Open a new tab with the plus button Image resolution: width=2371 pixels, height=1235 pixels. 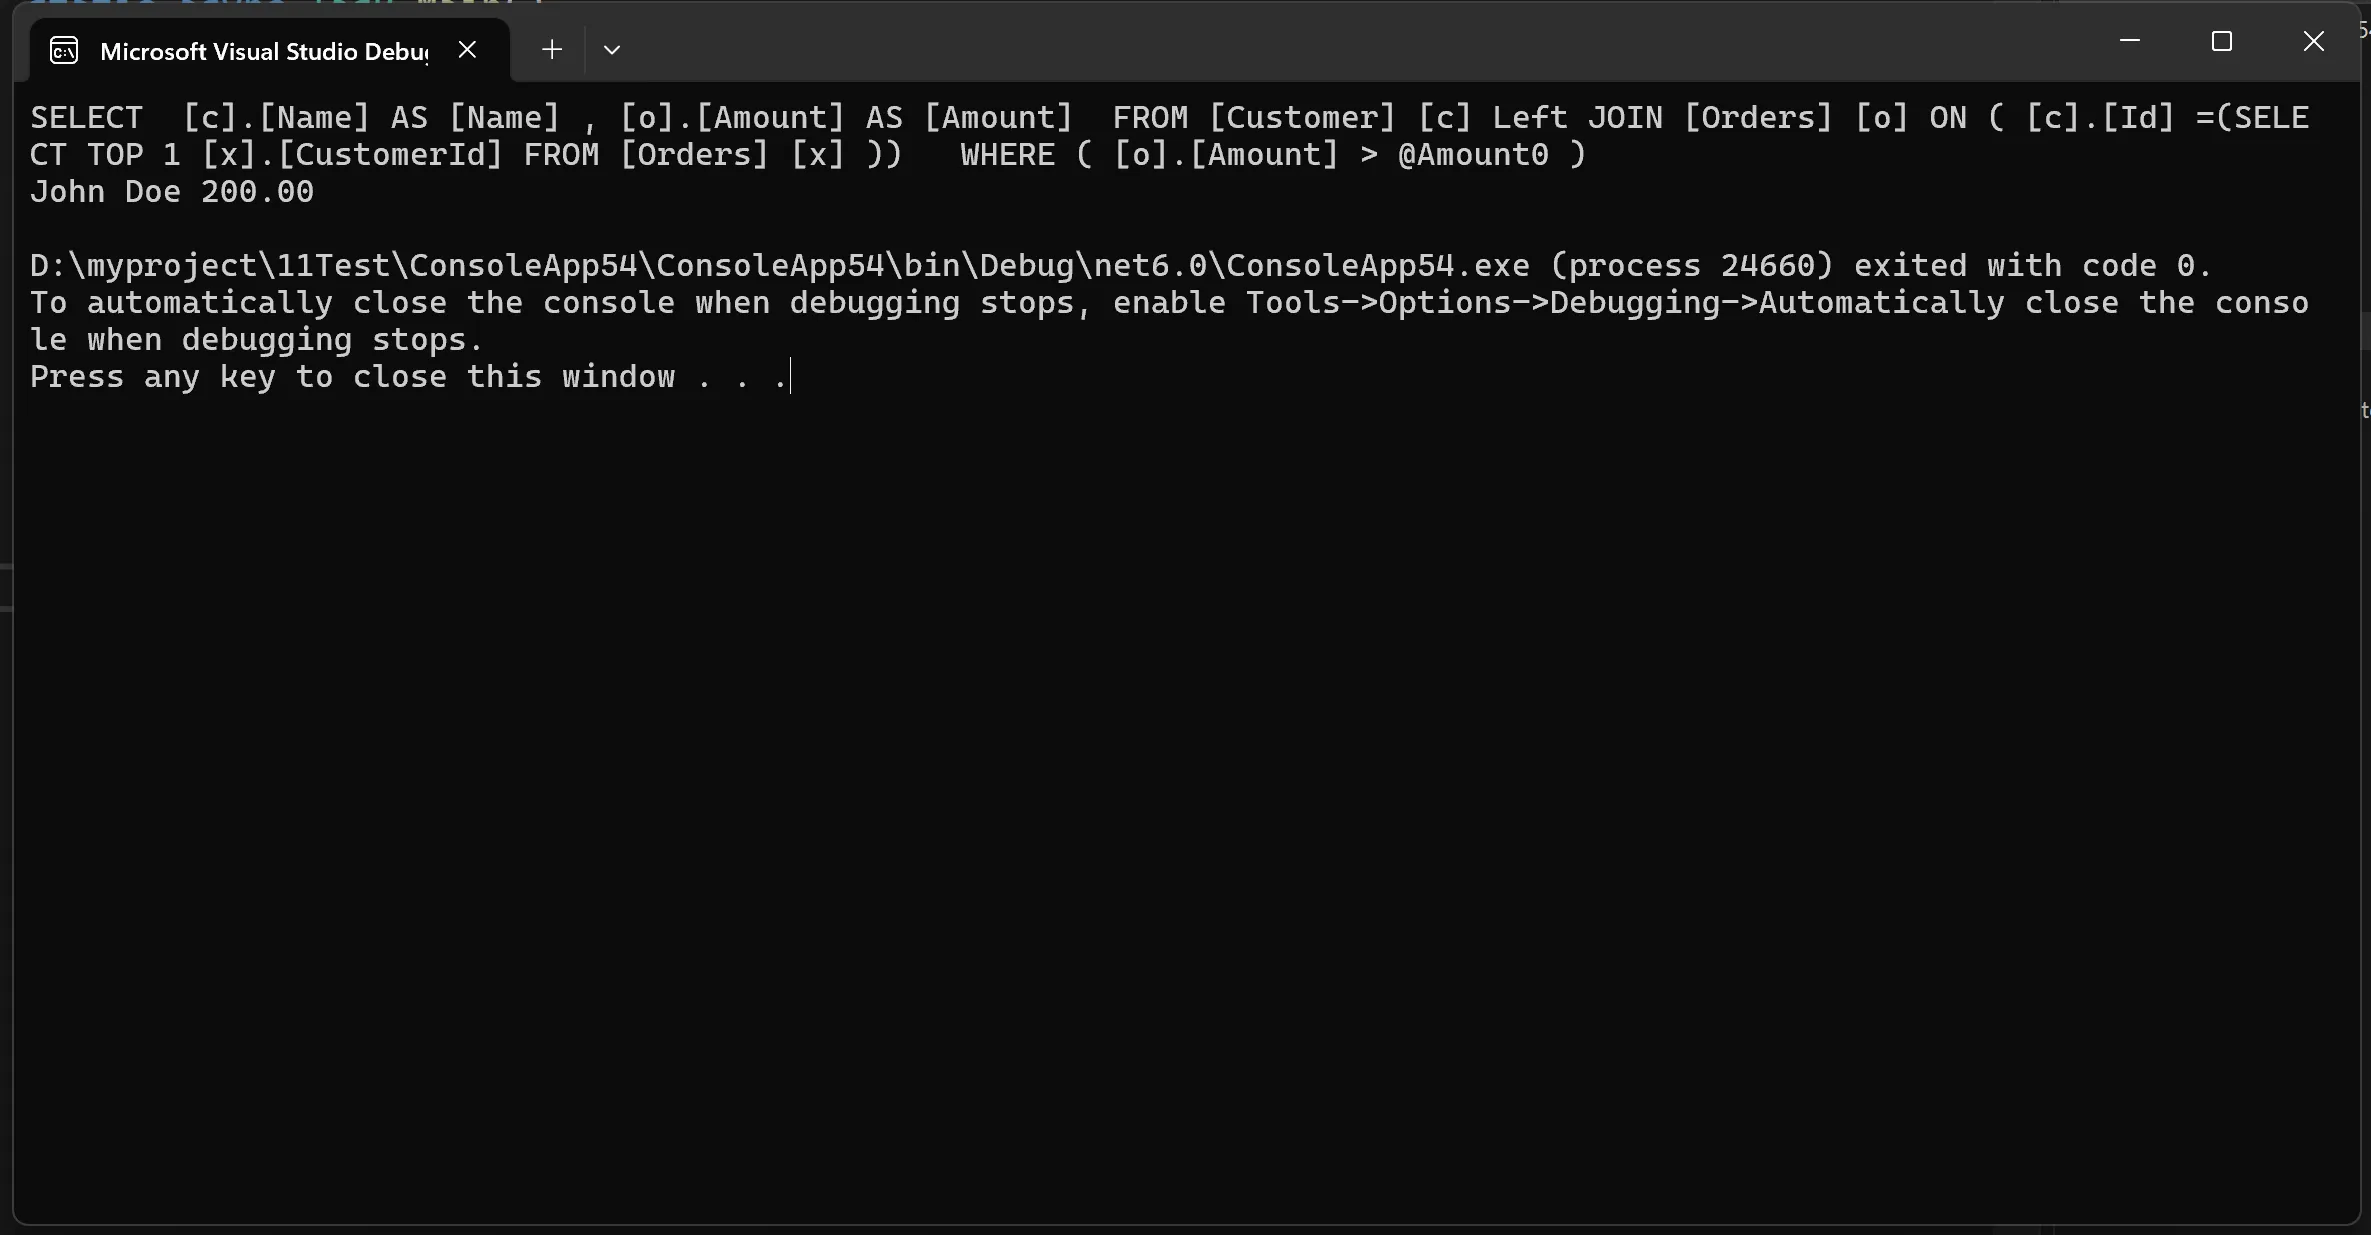click(x=552, y=49)
